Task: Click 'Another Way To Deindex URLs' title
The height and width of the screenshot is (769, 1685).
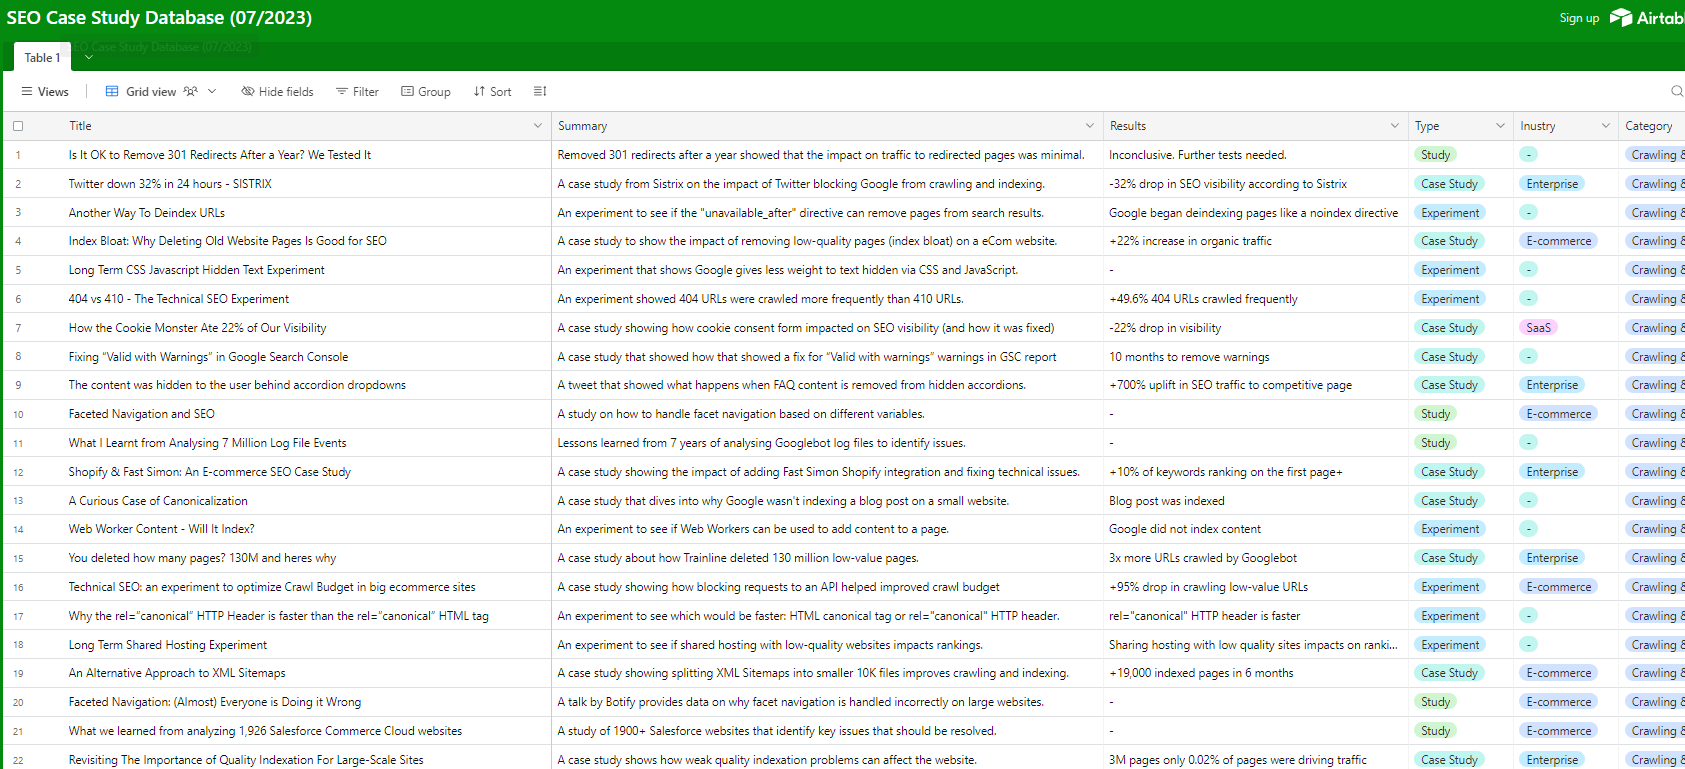Action: (147, 213)
